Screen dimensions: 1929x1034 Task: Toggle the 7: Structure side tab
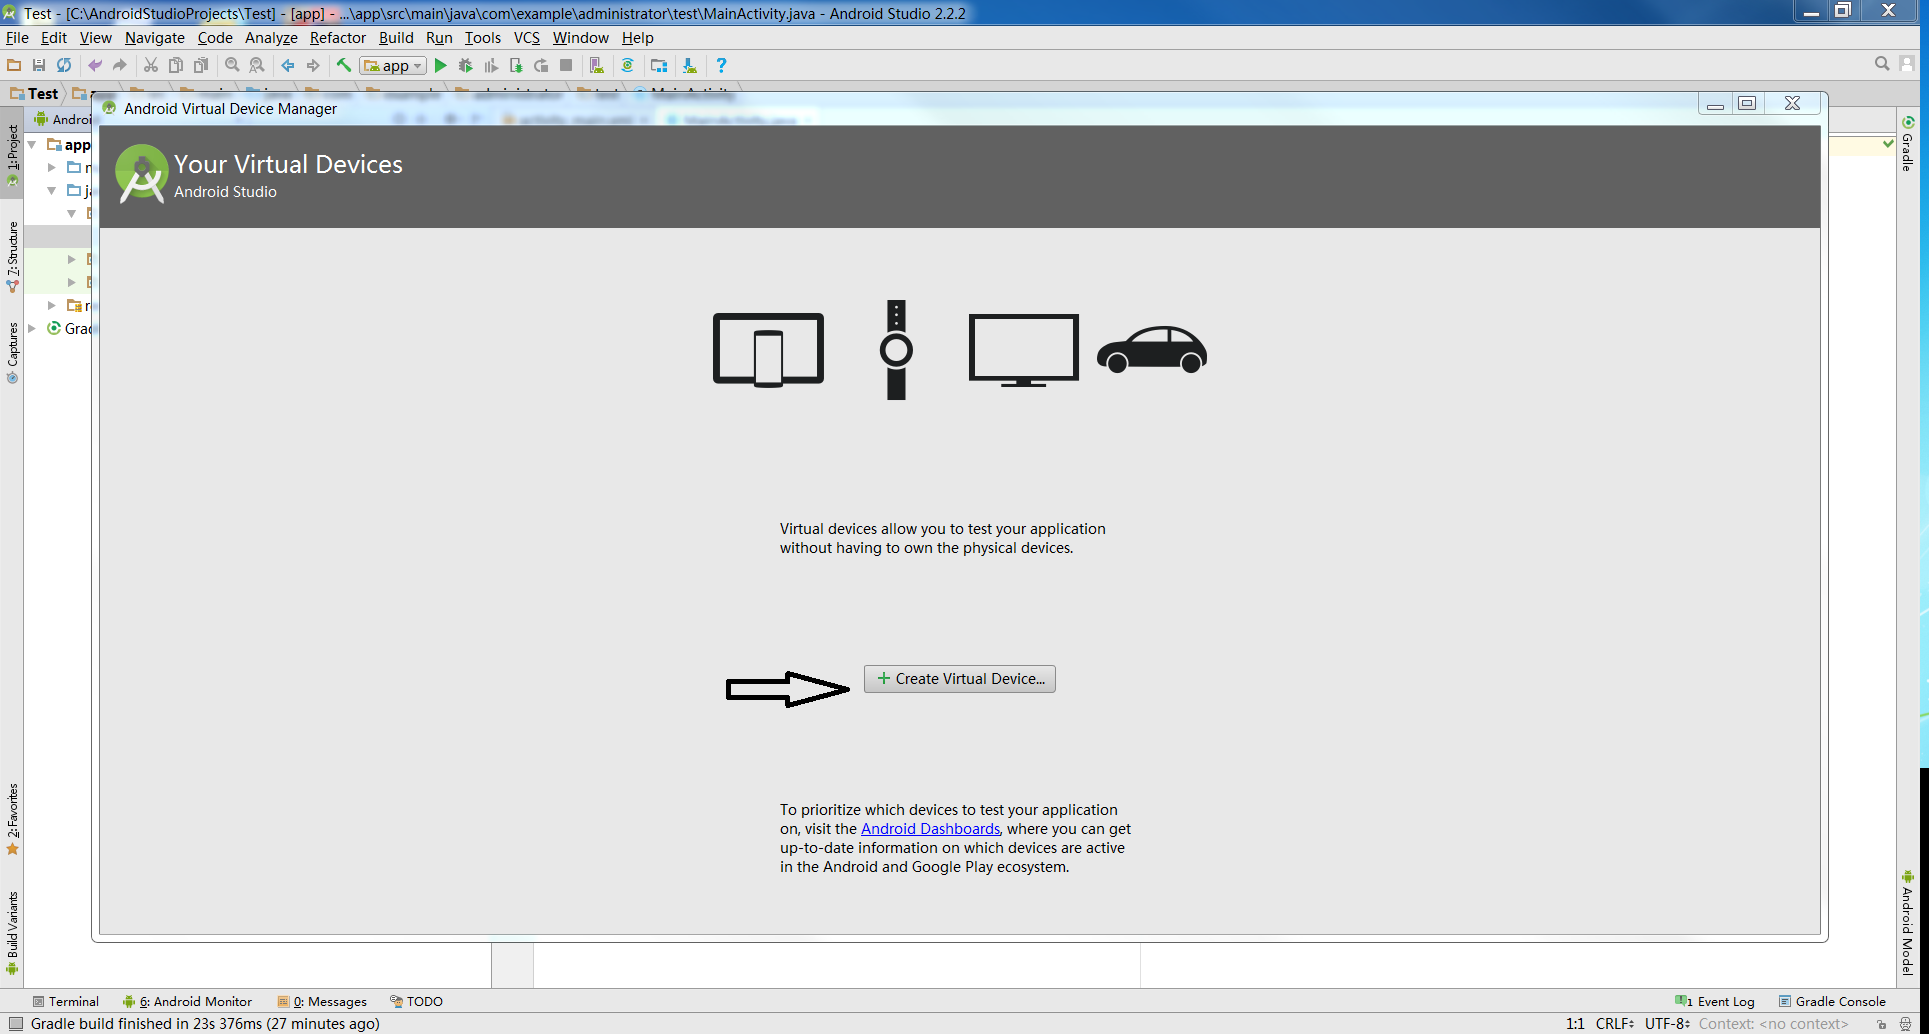13,256
